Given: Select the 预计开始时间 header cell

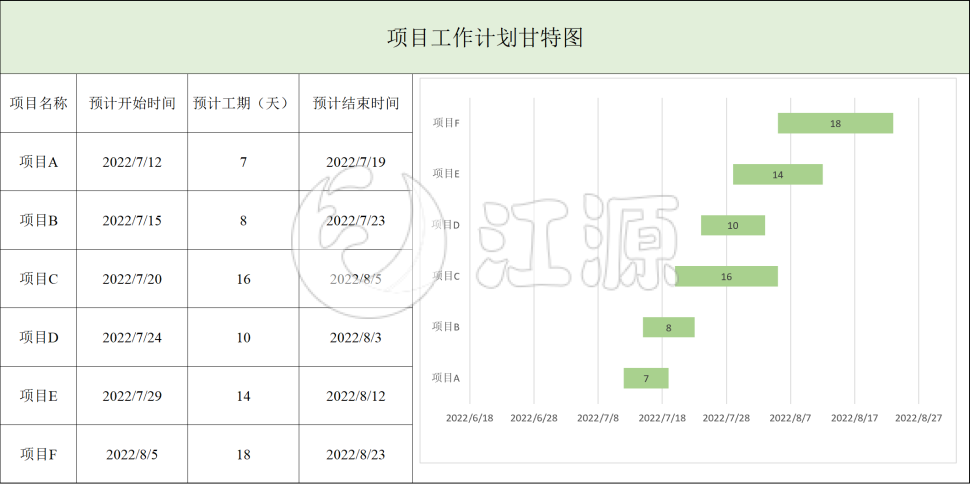Looking at the screenshot, I should click(132, 103).
